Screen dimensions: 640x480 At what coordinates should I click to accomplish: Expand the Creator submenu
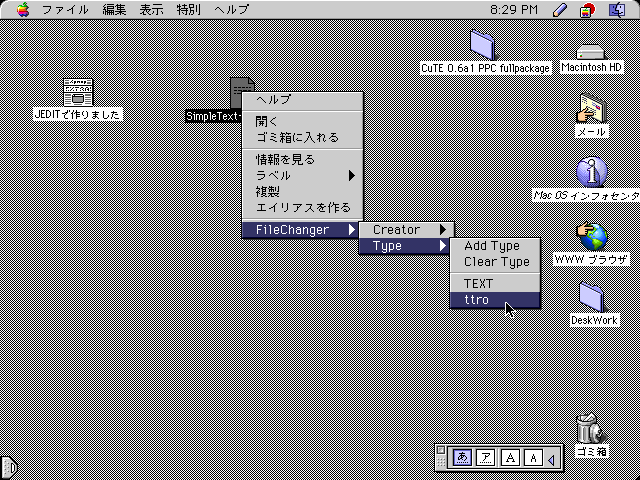pyautogui.click(x=407, y=230)
